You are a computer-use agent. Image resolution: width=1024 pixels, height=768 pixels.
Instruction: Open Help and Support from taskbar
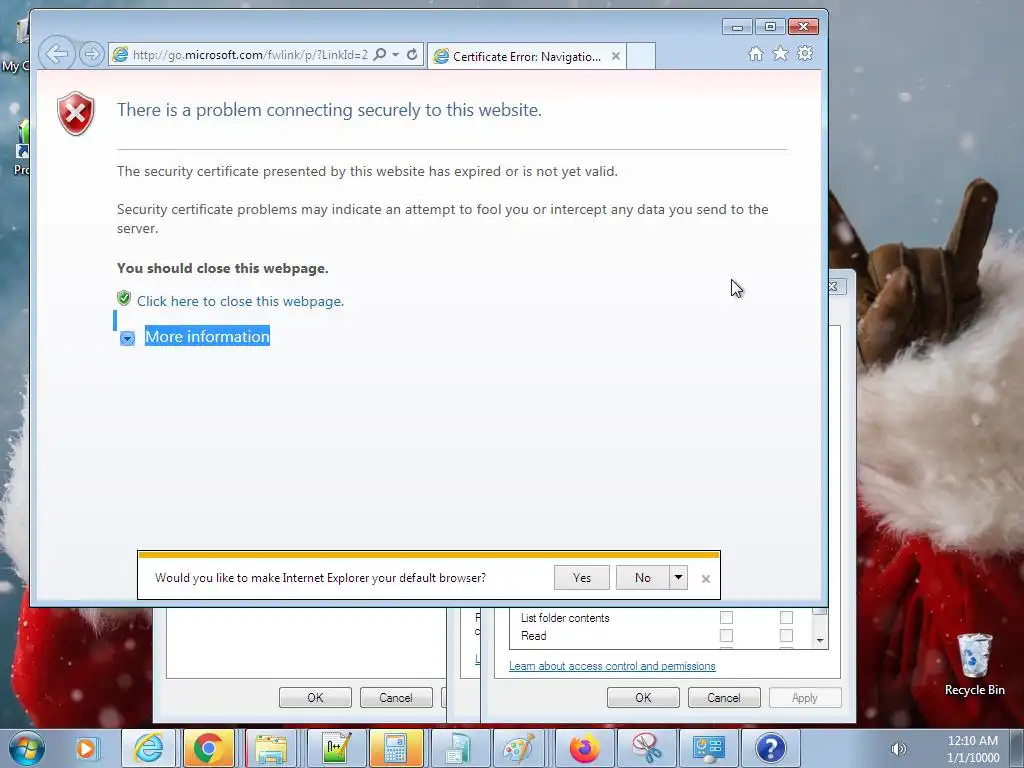(771, 748)
